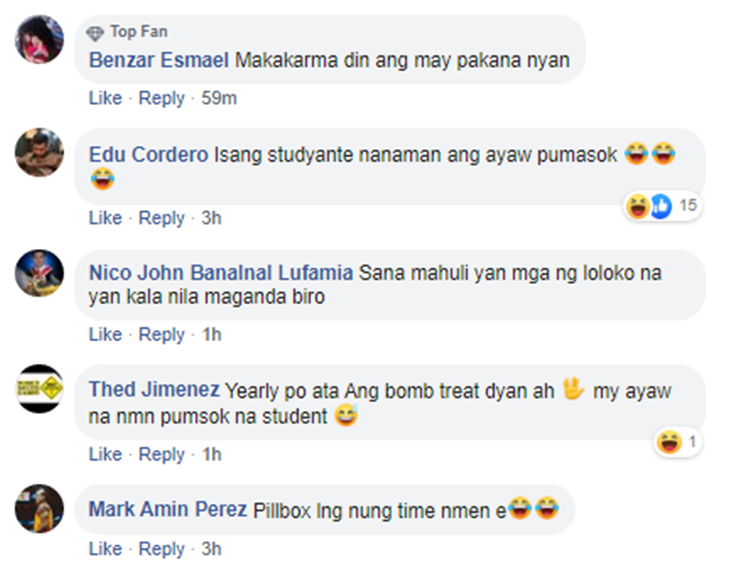750x569 pixels.
Task: View the reaction on Thed Jimenez's comment
Action: (677, 441)
